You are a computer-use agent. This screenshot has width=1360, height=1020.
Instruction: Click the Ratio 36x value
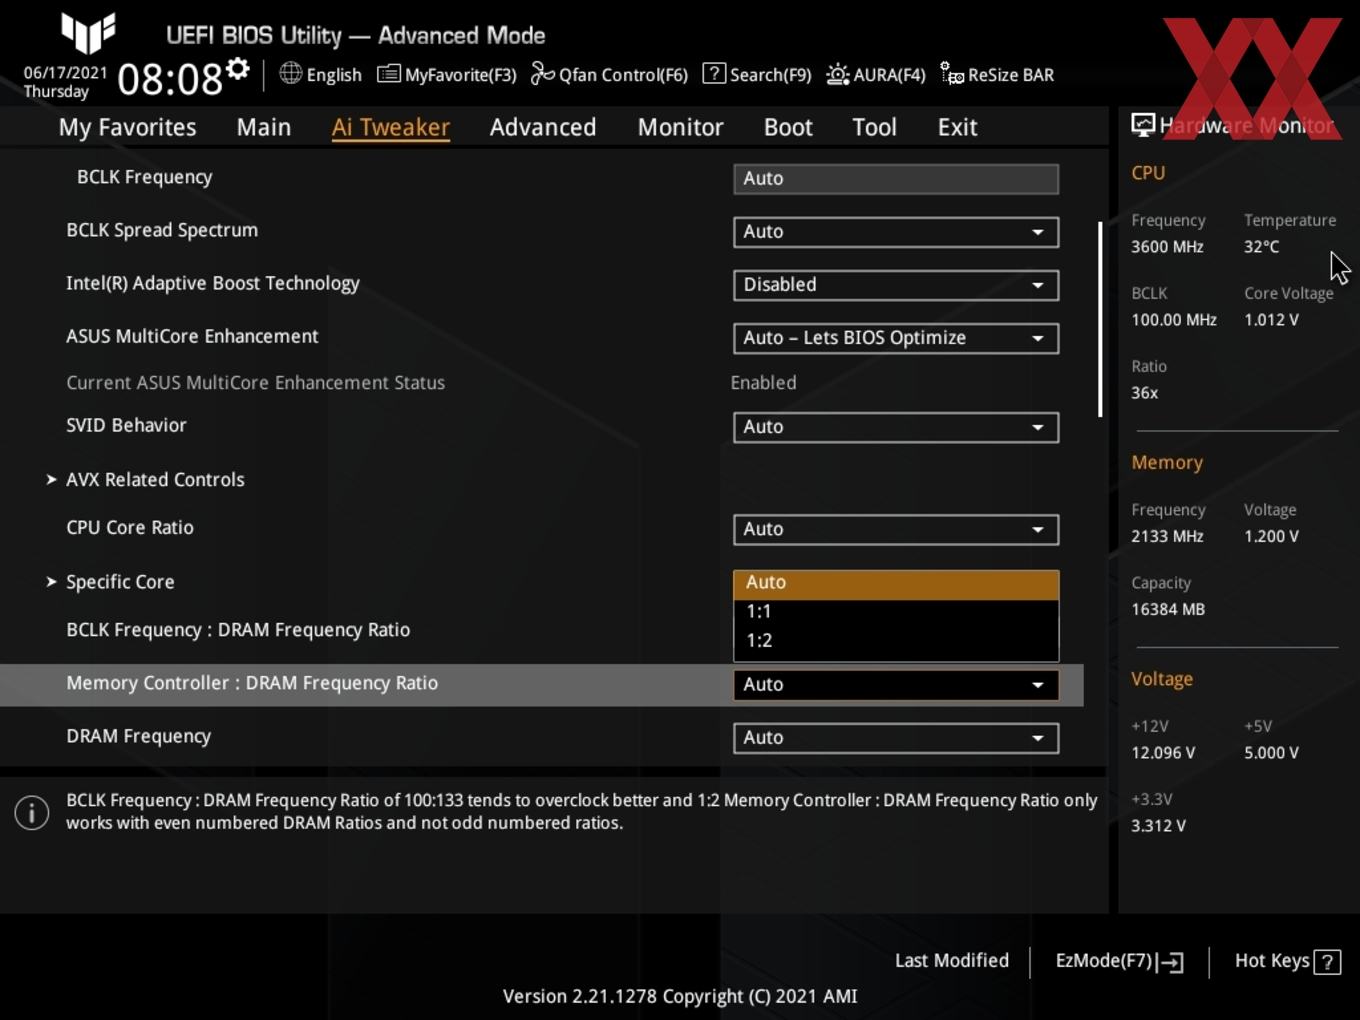(1144, 393)
